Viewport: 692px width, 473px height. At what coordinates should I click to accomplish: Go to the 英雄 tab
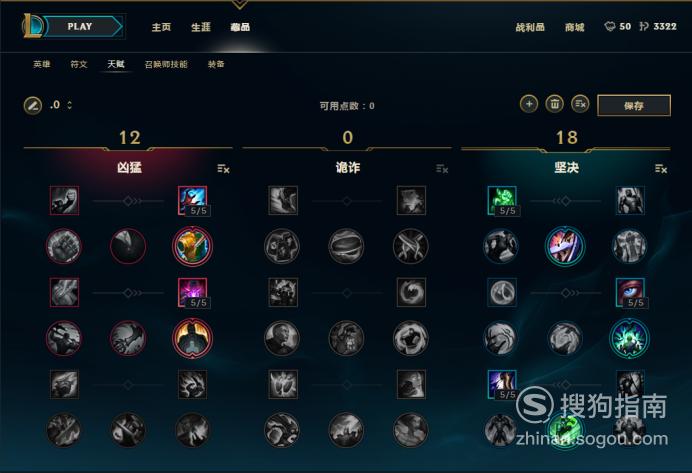(41, 64)
